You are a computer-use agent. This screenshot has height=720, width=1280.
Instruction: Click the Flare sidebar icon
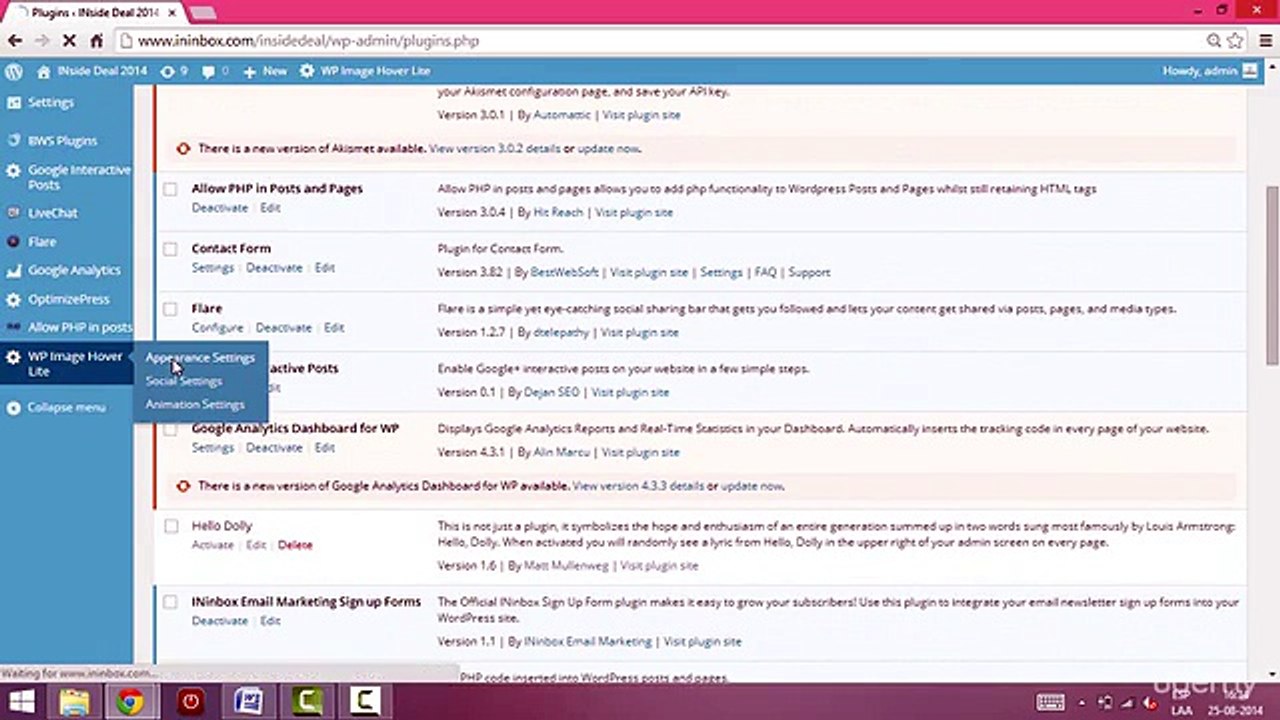(13, 242)
